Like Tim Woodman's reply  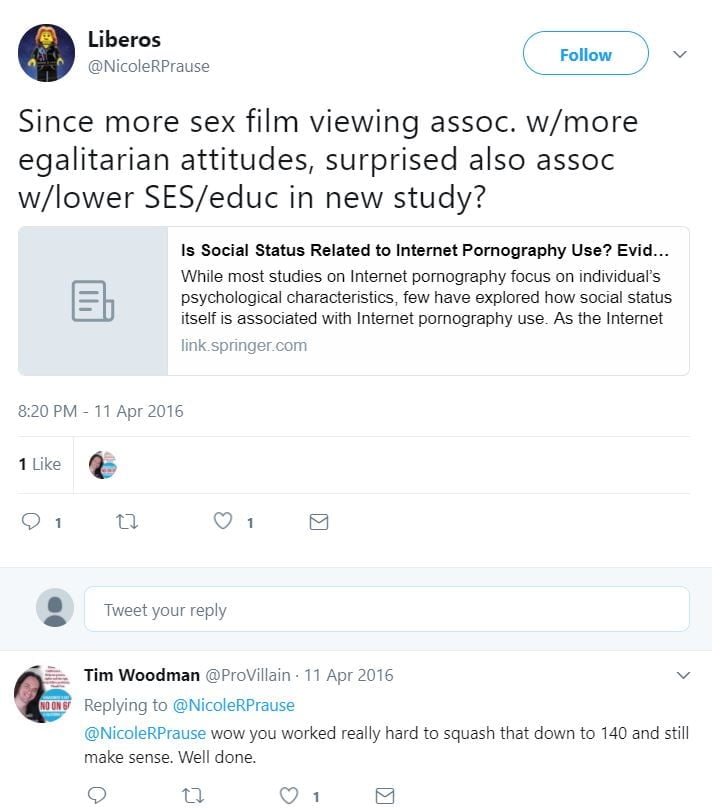pos(289,796)
